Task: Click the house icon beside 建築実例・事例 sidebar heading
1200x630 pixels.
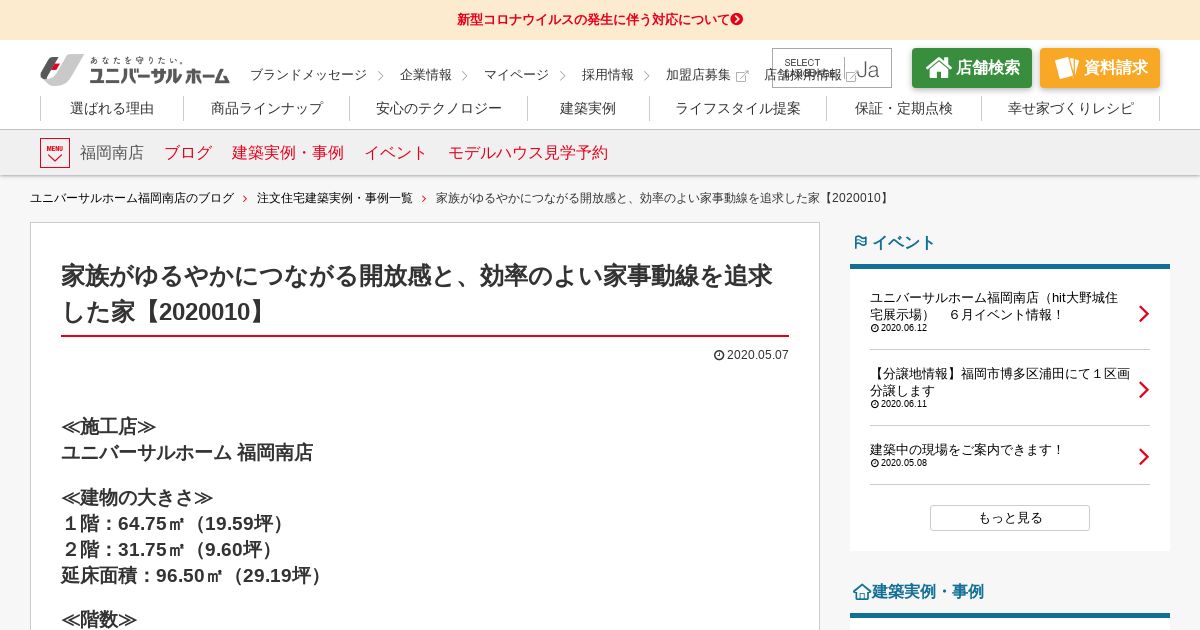Action: (x=861, y=592)
